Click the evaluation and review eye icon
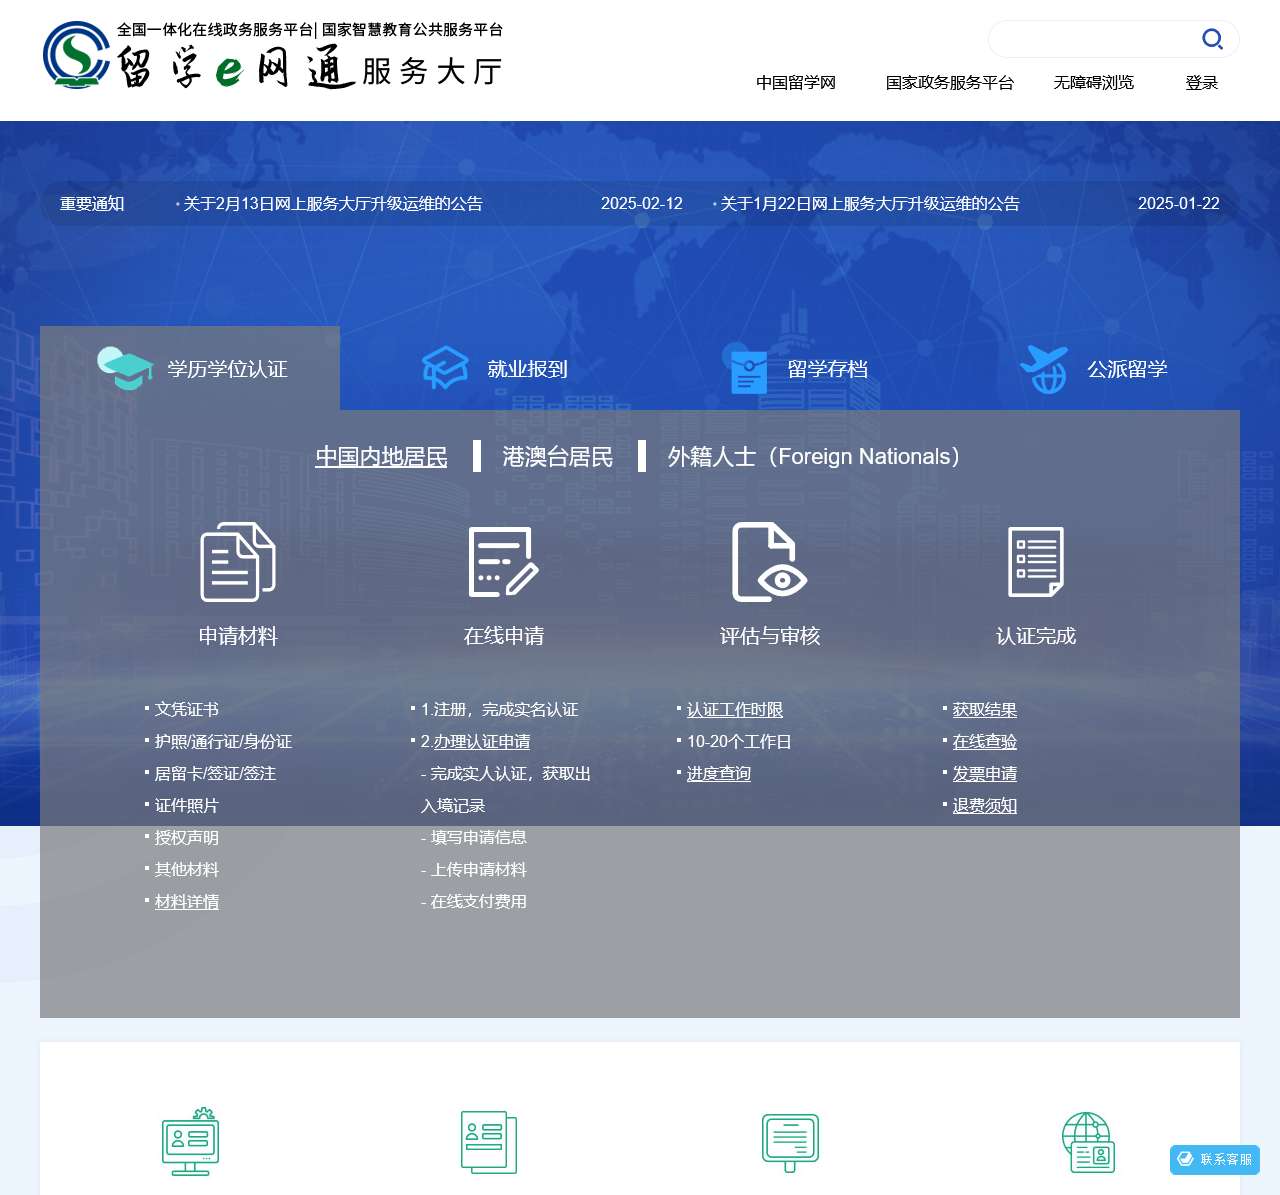 pyautogui.click(x=769, y=562)
